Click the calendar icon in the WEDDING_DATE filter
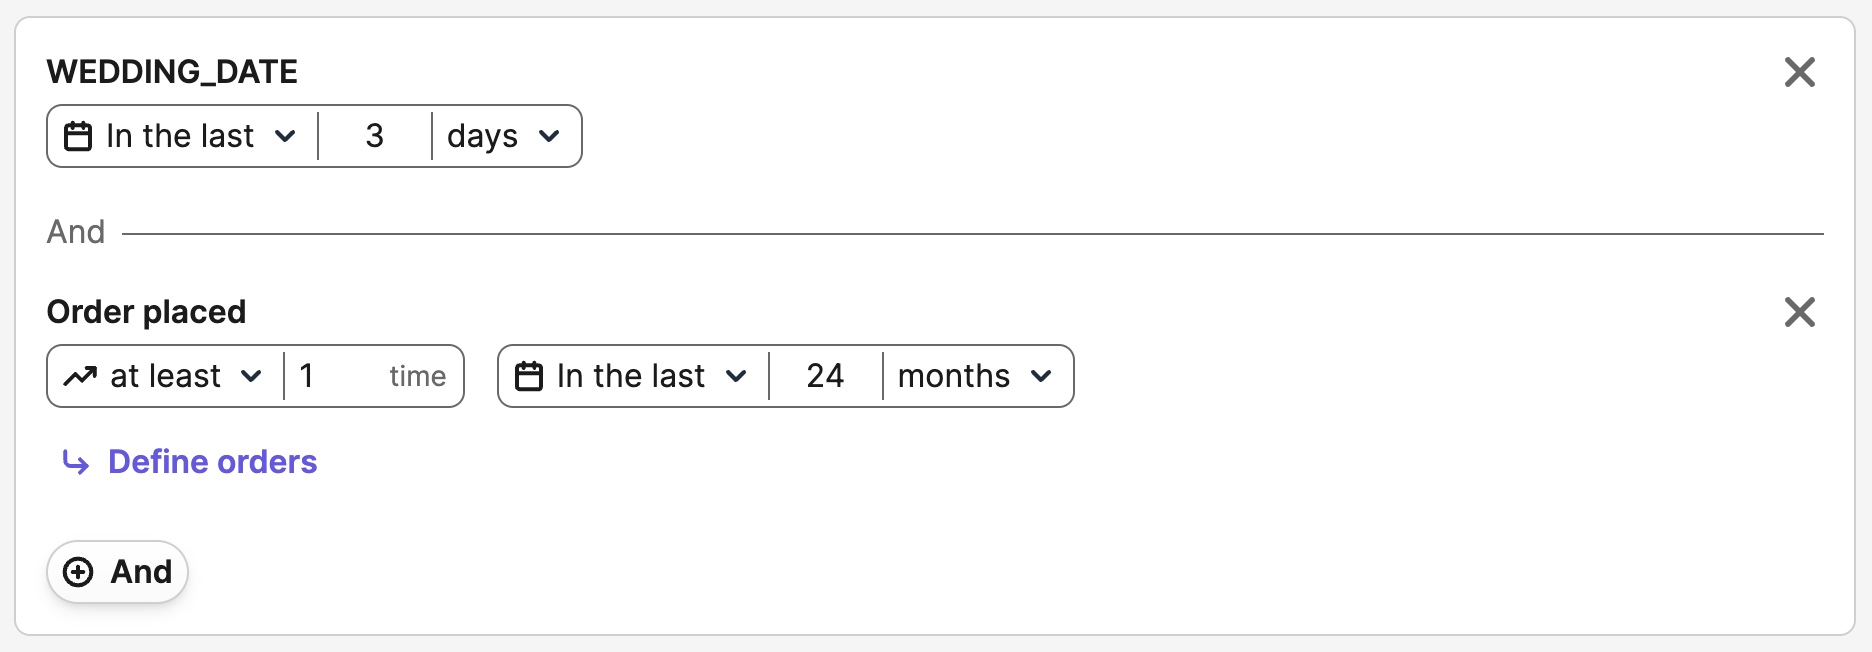This screenshot has height=652, width=1872. 78,136
